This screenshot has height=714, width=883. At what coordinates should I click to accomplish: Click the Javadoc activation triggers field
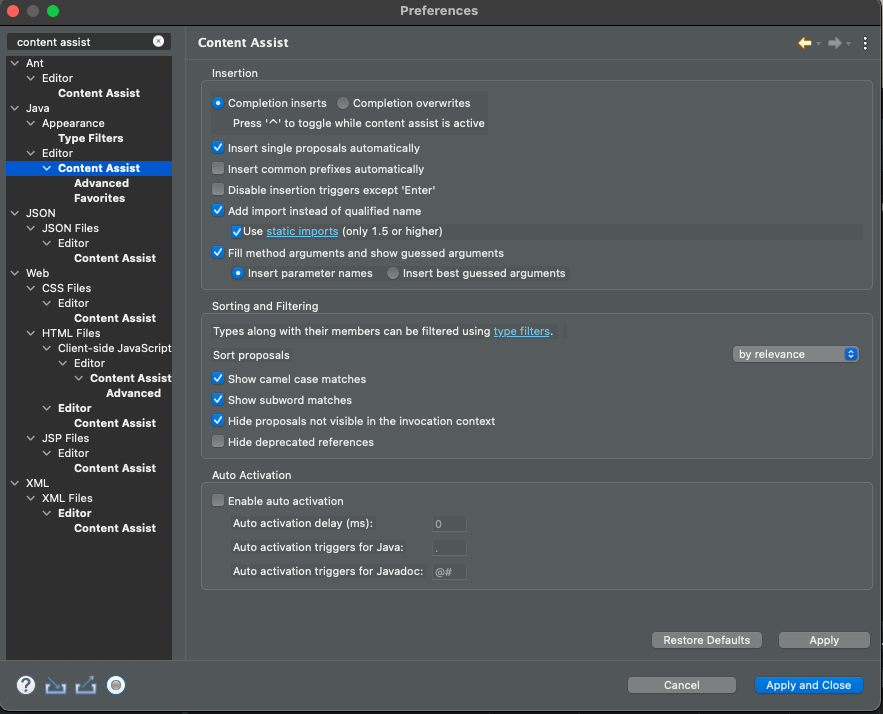click(449, 572)
